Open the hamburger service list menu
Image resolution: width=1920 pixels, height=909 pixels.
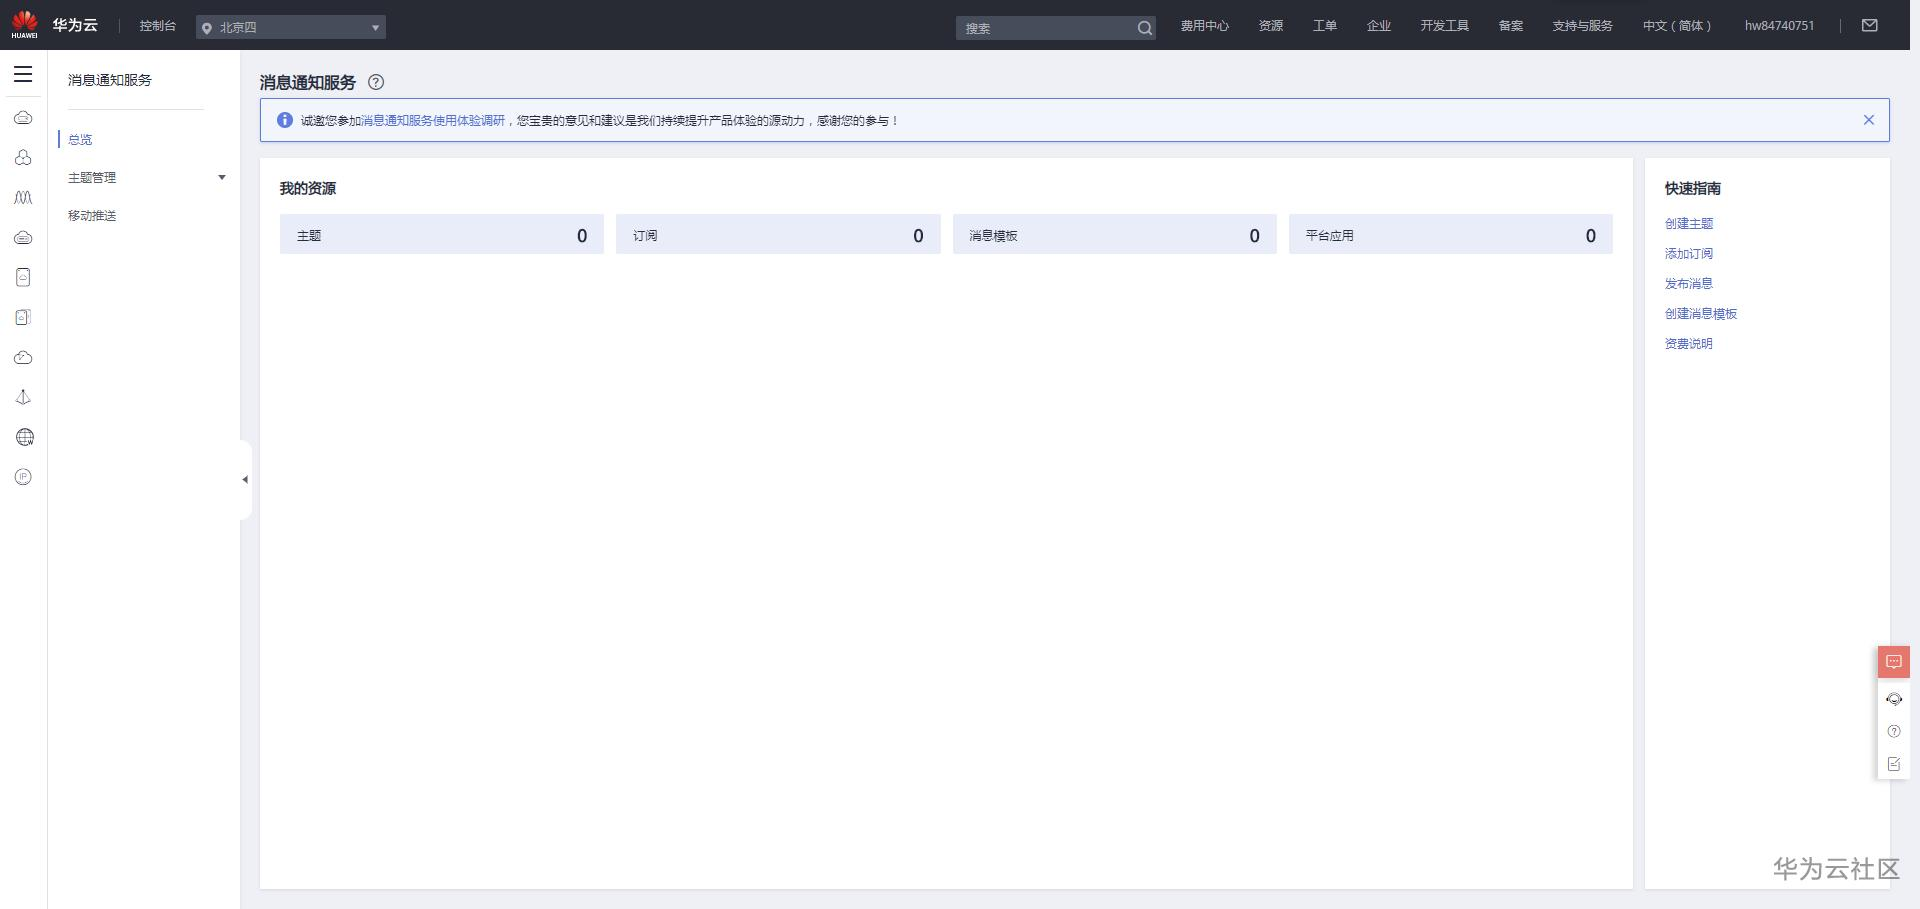pos(23,74)
